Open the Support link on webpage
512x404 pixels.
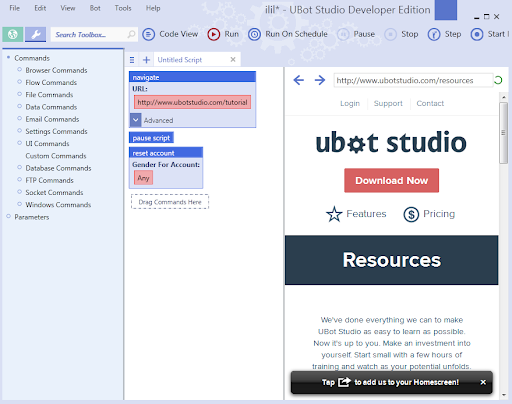(x=388, y=103)
